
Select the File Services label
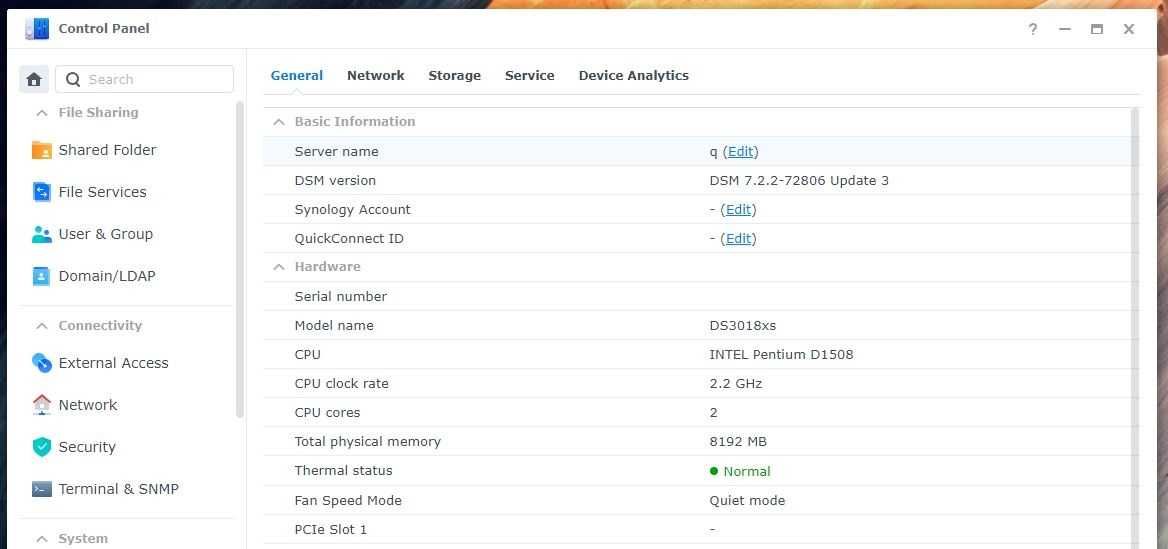coord(102,192)
